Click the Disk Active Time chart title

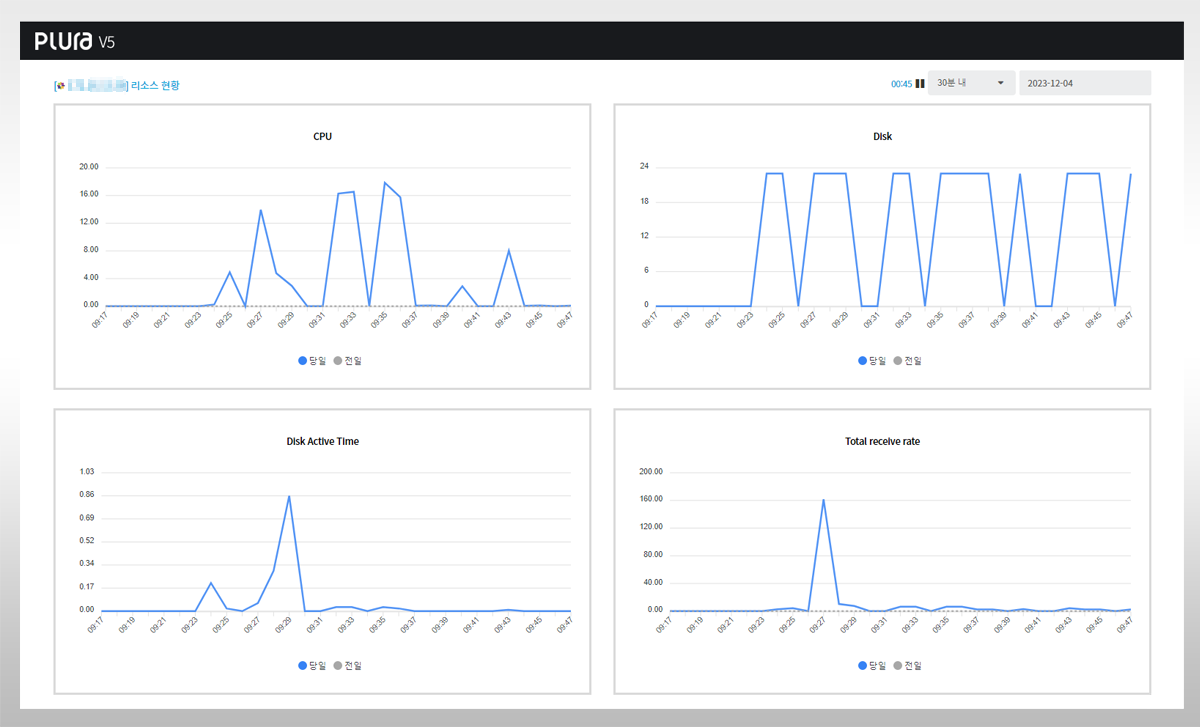pyautogui.click(x=322, y=441)
